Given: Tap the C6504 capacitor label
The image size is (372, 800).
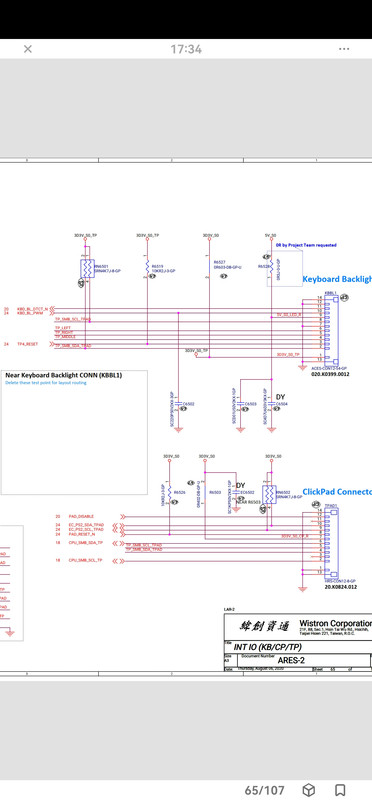Looking at the screenshot, I should point(282,404).
